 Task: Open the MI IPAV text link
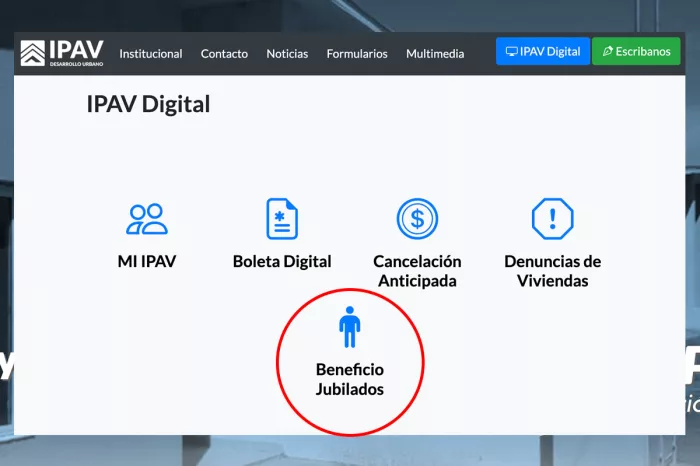click(x=147, y=261)
